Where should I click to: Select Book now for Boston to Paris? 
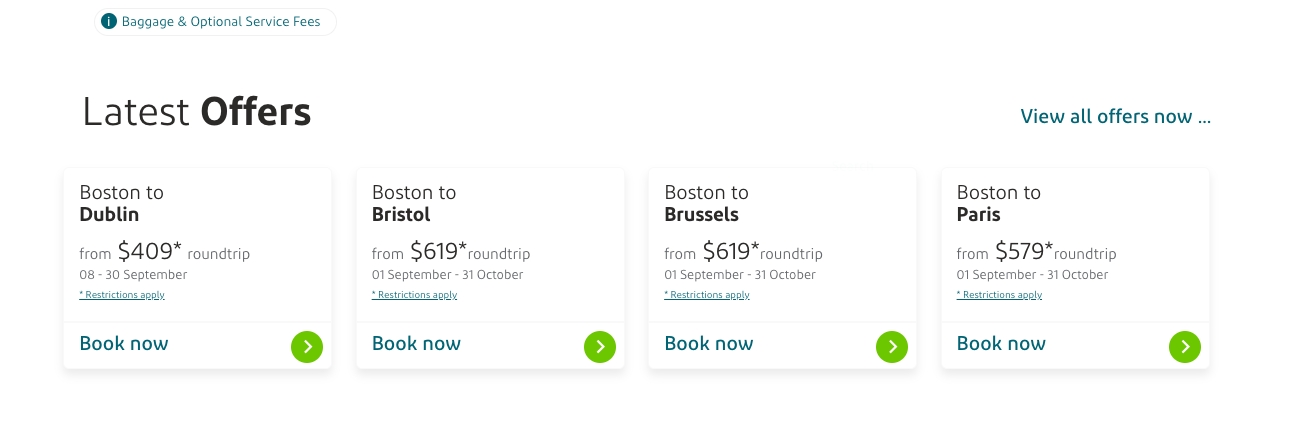(1001, 344)
